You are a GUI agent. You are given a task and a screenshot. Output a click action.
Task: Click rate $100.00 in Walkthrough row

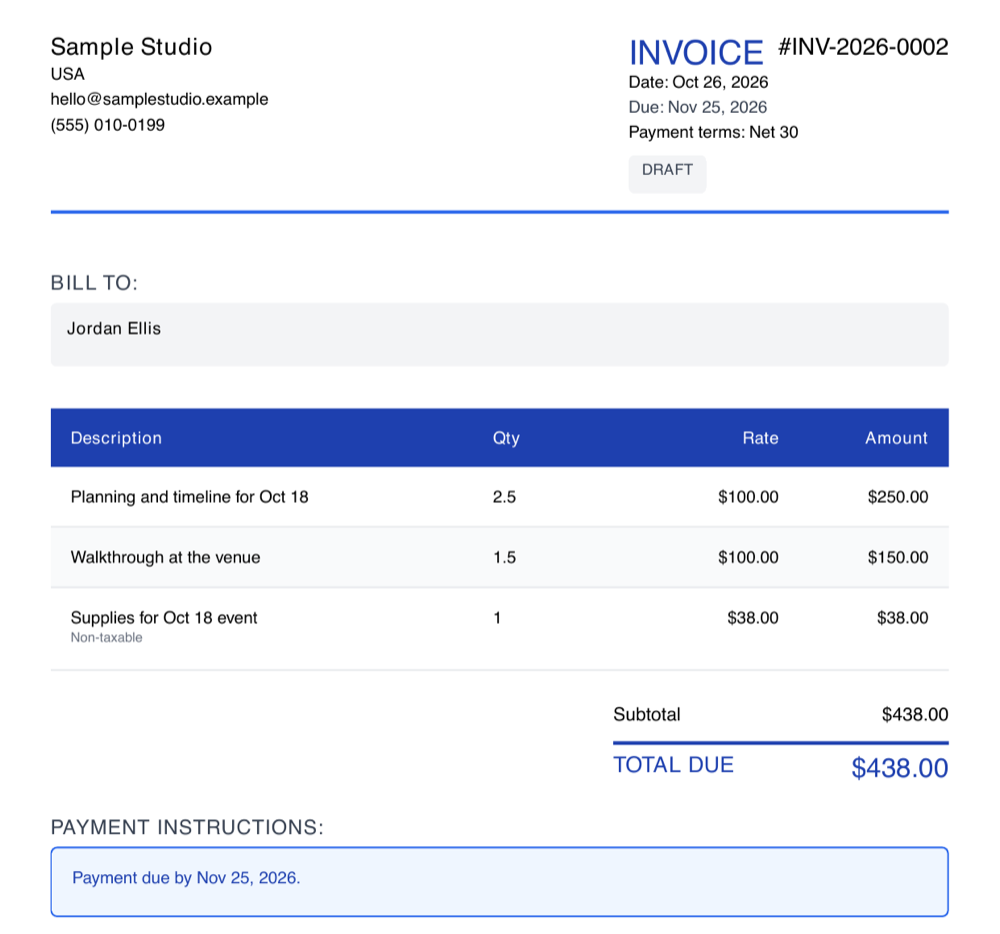[748, 557]
